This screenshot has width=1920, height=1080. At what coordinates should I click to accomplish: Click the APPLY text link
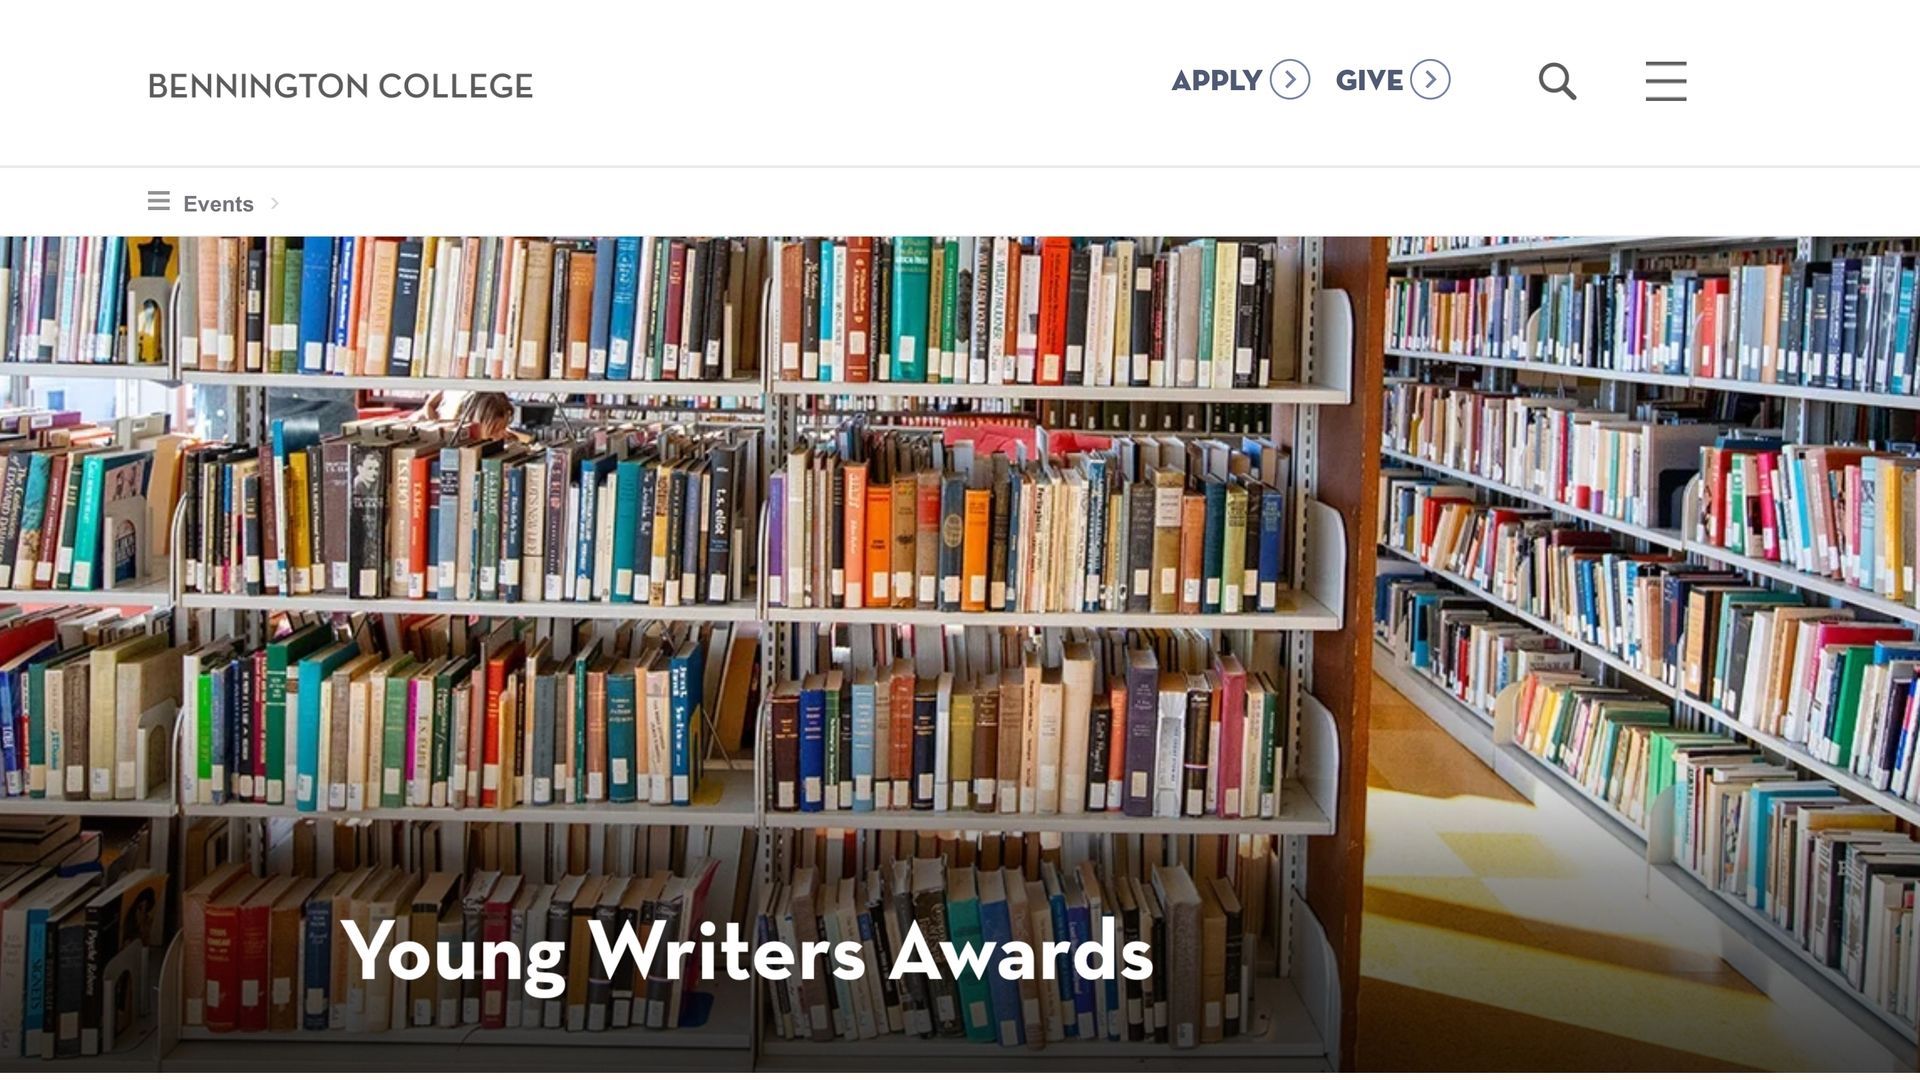(1216, 80)
